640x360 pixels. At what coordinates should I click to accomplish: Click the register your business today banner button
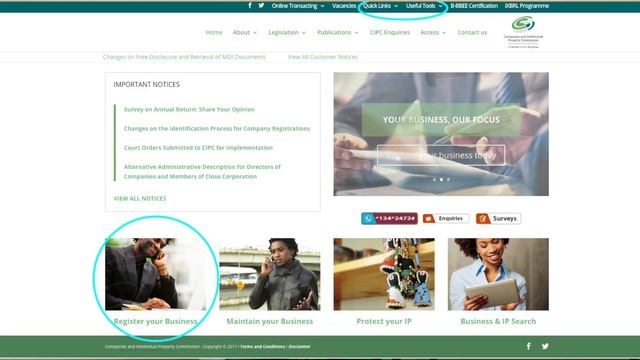pos(441,155)
